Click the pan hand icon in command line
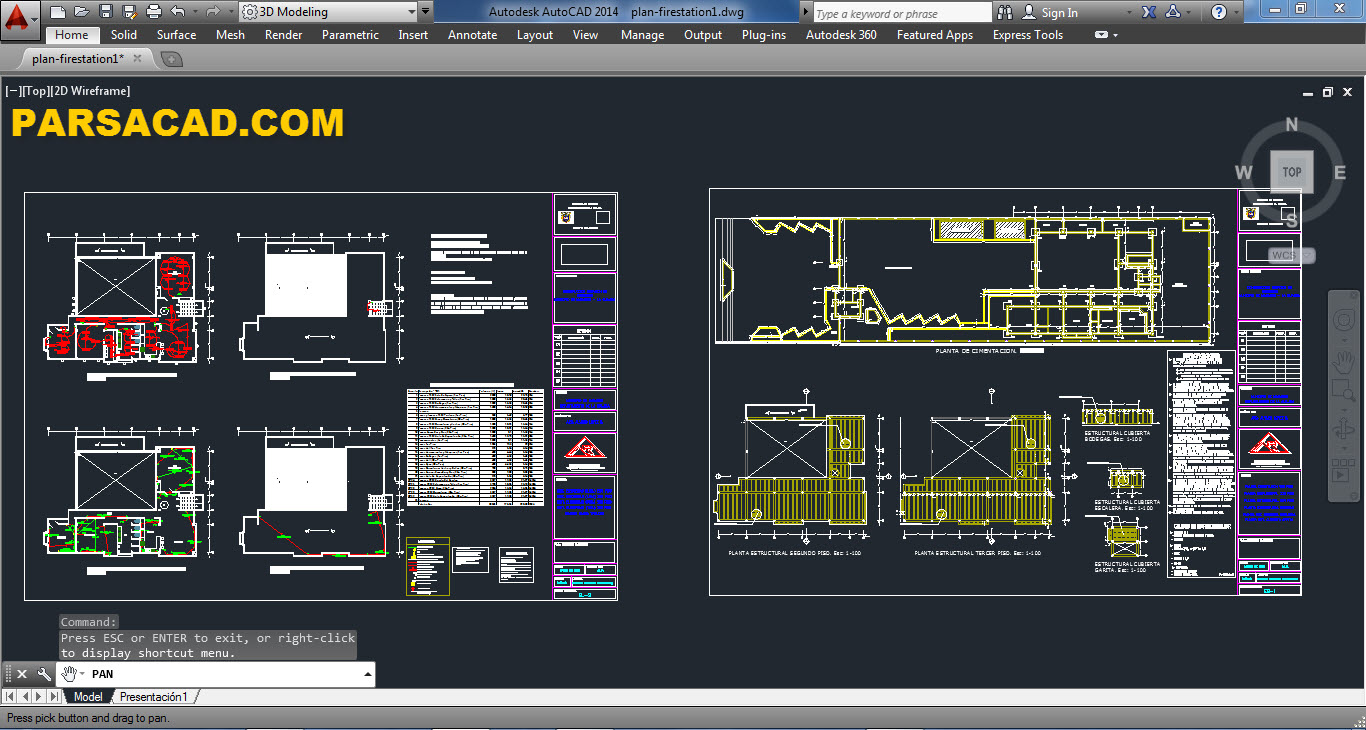Image resolution: width=1366 pixels, height=730 pixels. [x=69, y=674]
